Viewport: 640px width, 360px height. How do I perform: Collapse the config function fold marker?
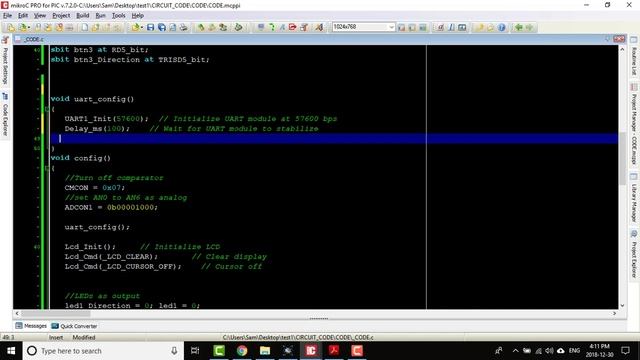click(47, 168)
